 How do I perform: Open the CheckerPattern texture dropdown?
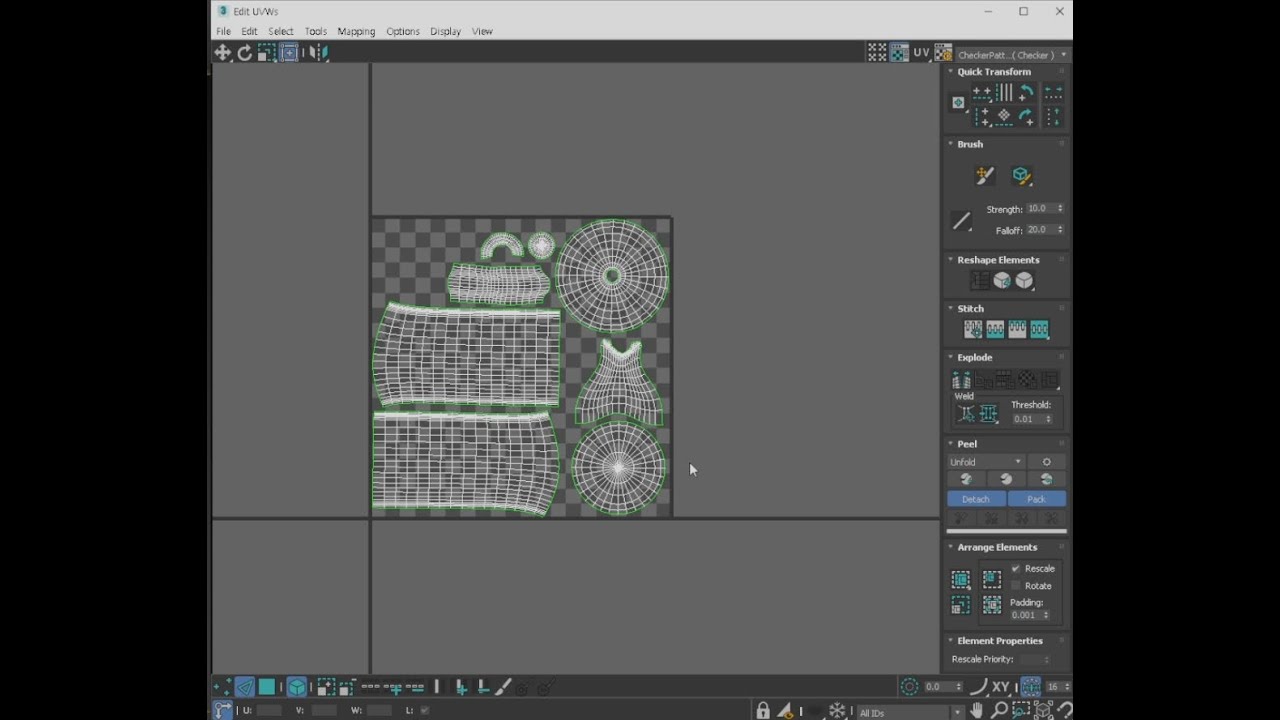coord(1011,55)
